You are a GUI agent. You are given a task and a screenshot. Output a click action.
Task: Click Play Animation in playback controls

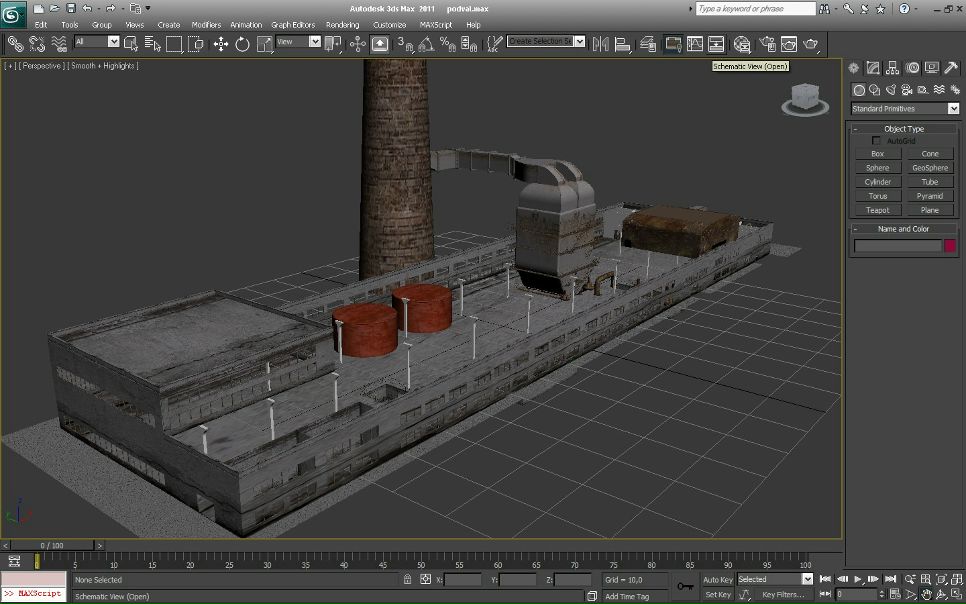[857, 579]
